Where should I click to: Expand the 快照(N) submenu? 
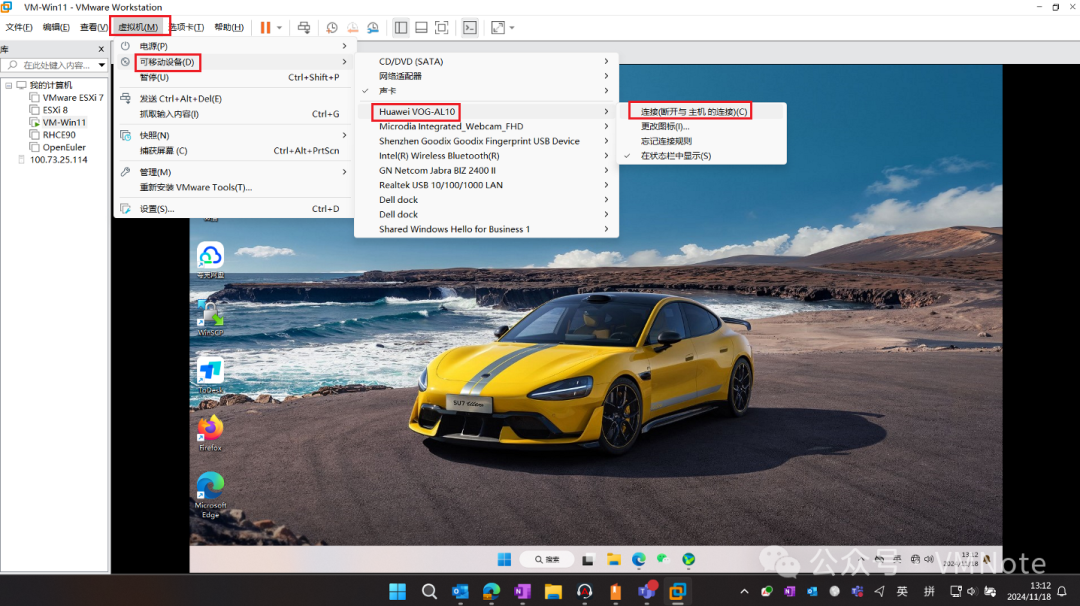tap(234, 135)
